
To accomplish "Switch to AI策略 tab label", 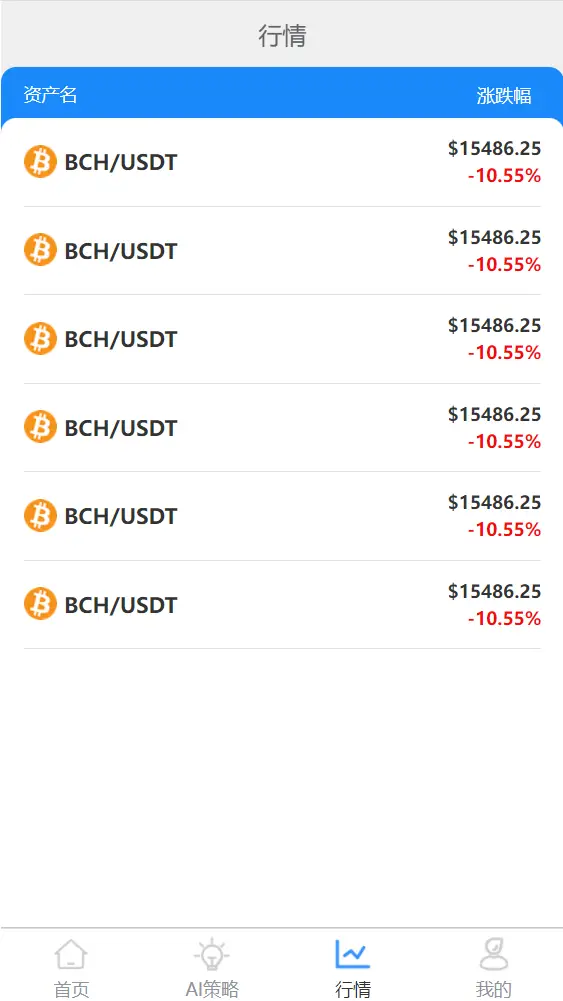I will pos(213,990).
